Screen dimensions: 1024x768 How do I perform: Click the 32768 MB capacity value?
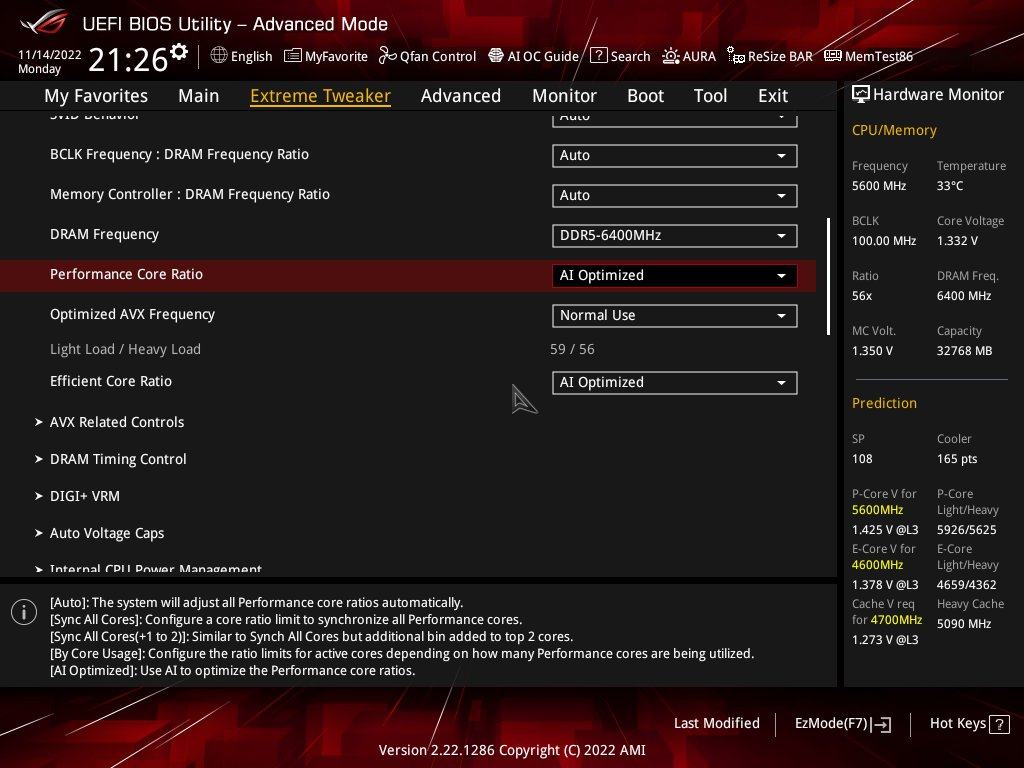point(965,351)
